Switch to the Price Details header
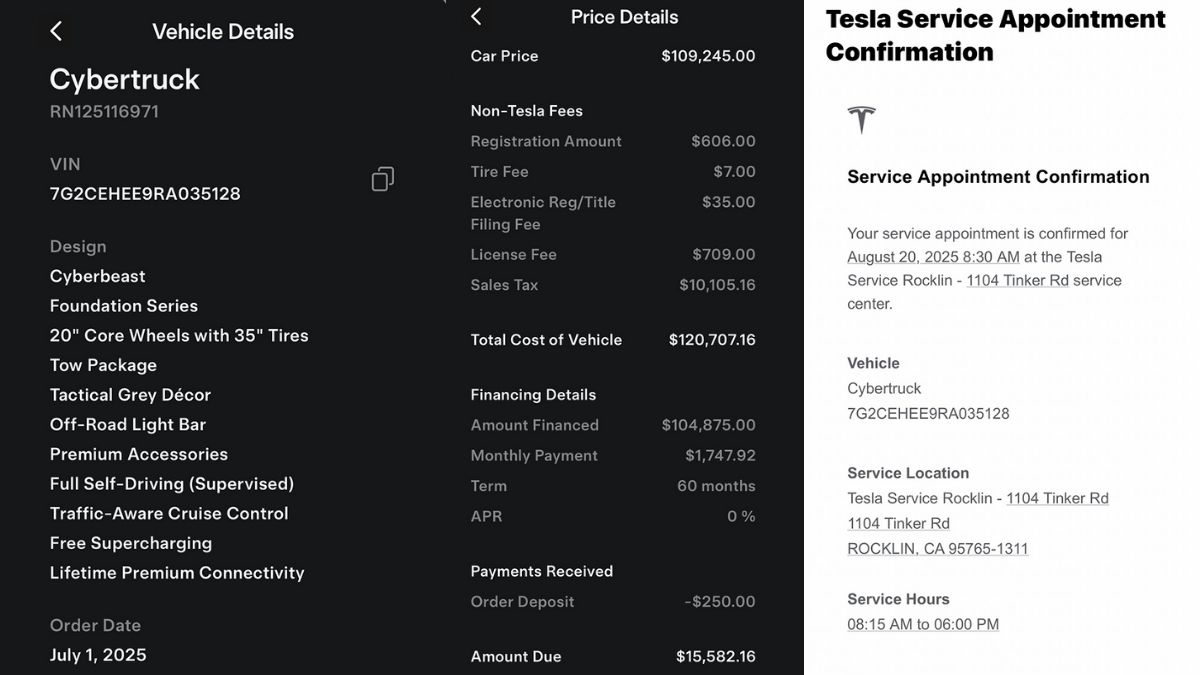Screen dimensions: 1200x675 click(624, 16)
